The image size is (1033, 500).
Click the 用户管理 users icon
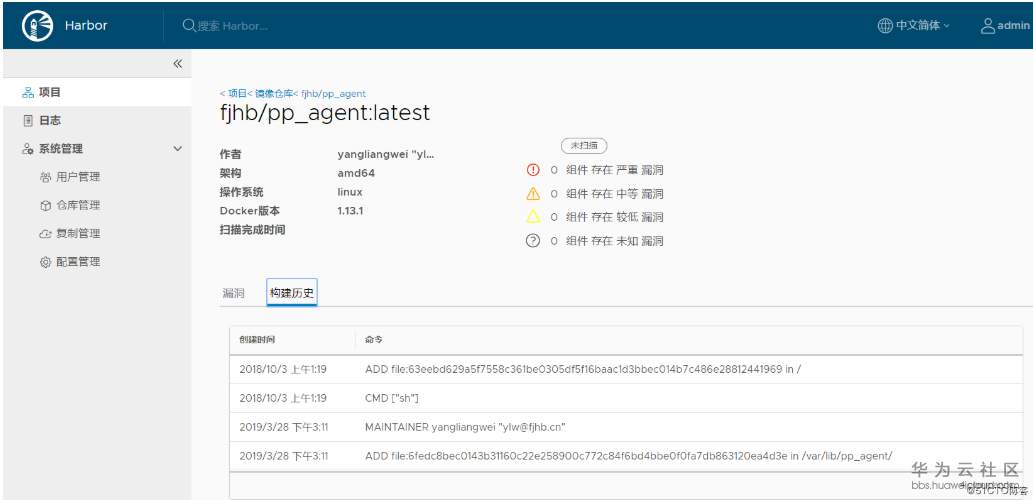[45, 177]
